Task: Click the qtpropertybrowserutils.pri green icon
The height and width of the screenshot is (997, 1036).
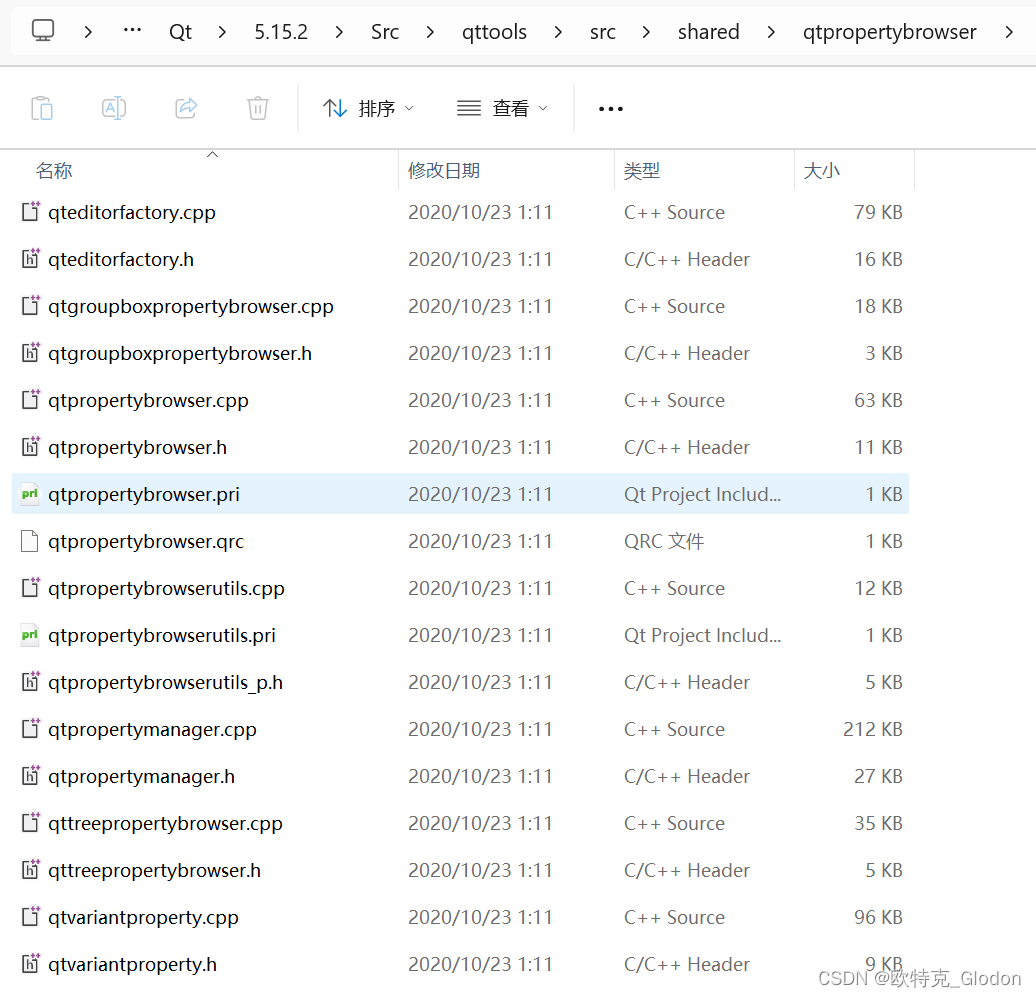Action: click(29, 635)
